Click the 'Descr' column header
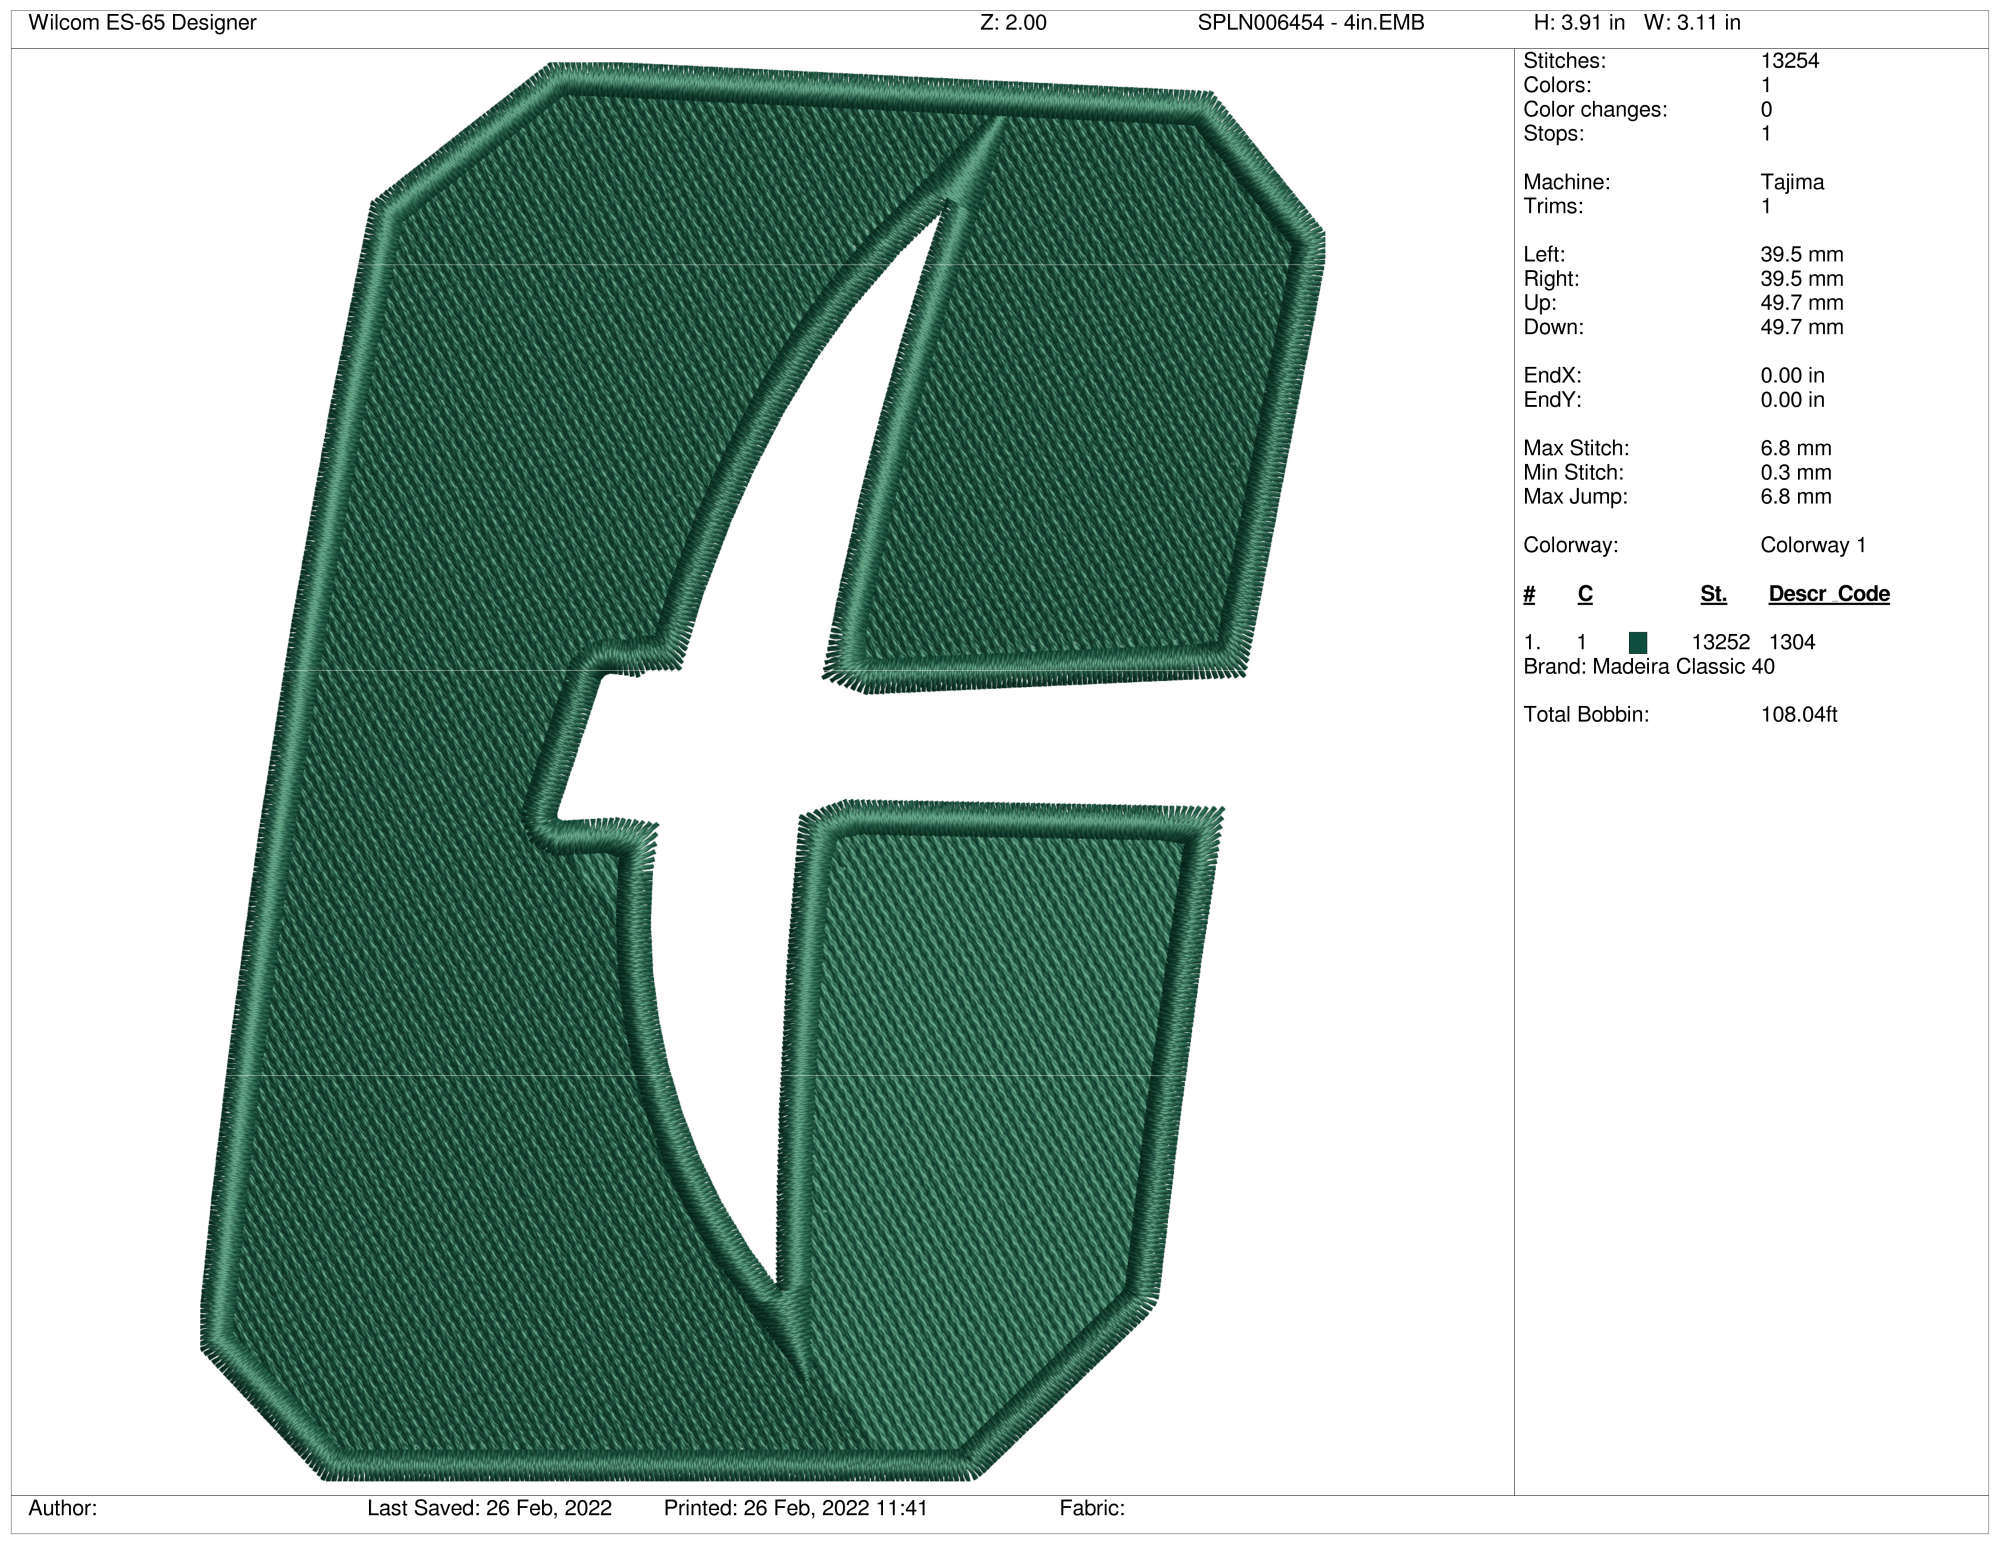The width and height of the screenshot is (2000, 1545). pyautogui.click(x=1798, y=594)
